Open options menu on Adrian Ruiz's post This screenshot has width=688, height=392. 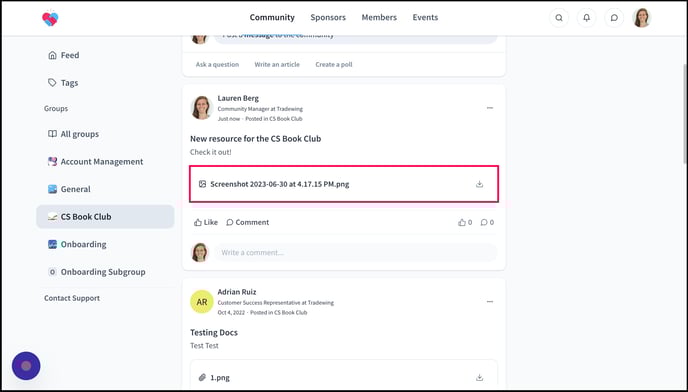tap(490, 302)
